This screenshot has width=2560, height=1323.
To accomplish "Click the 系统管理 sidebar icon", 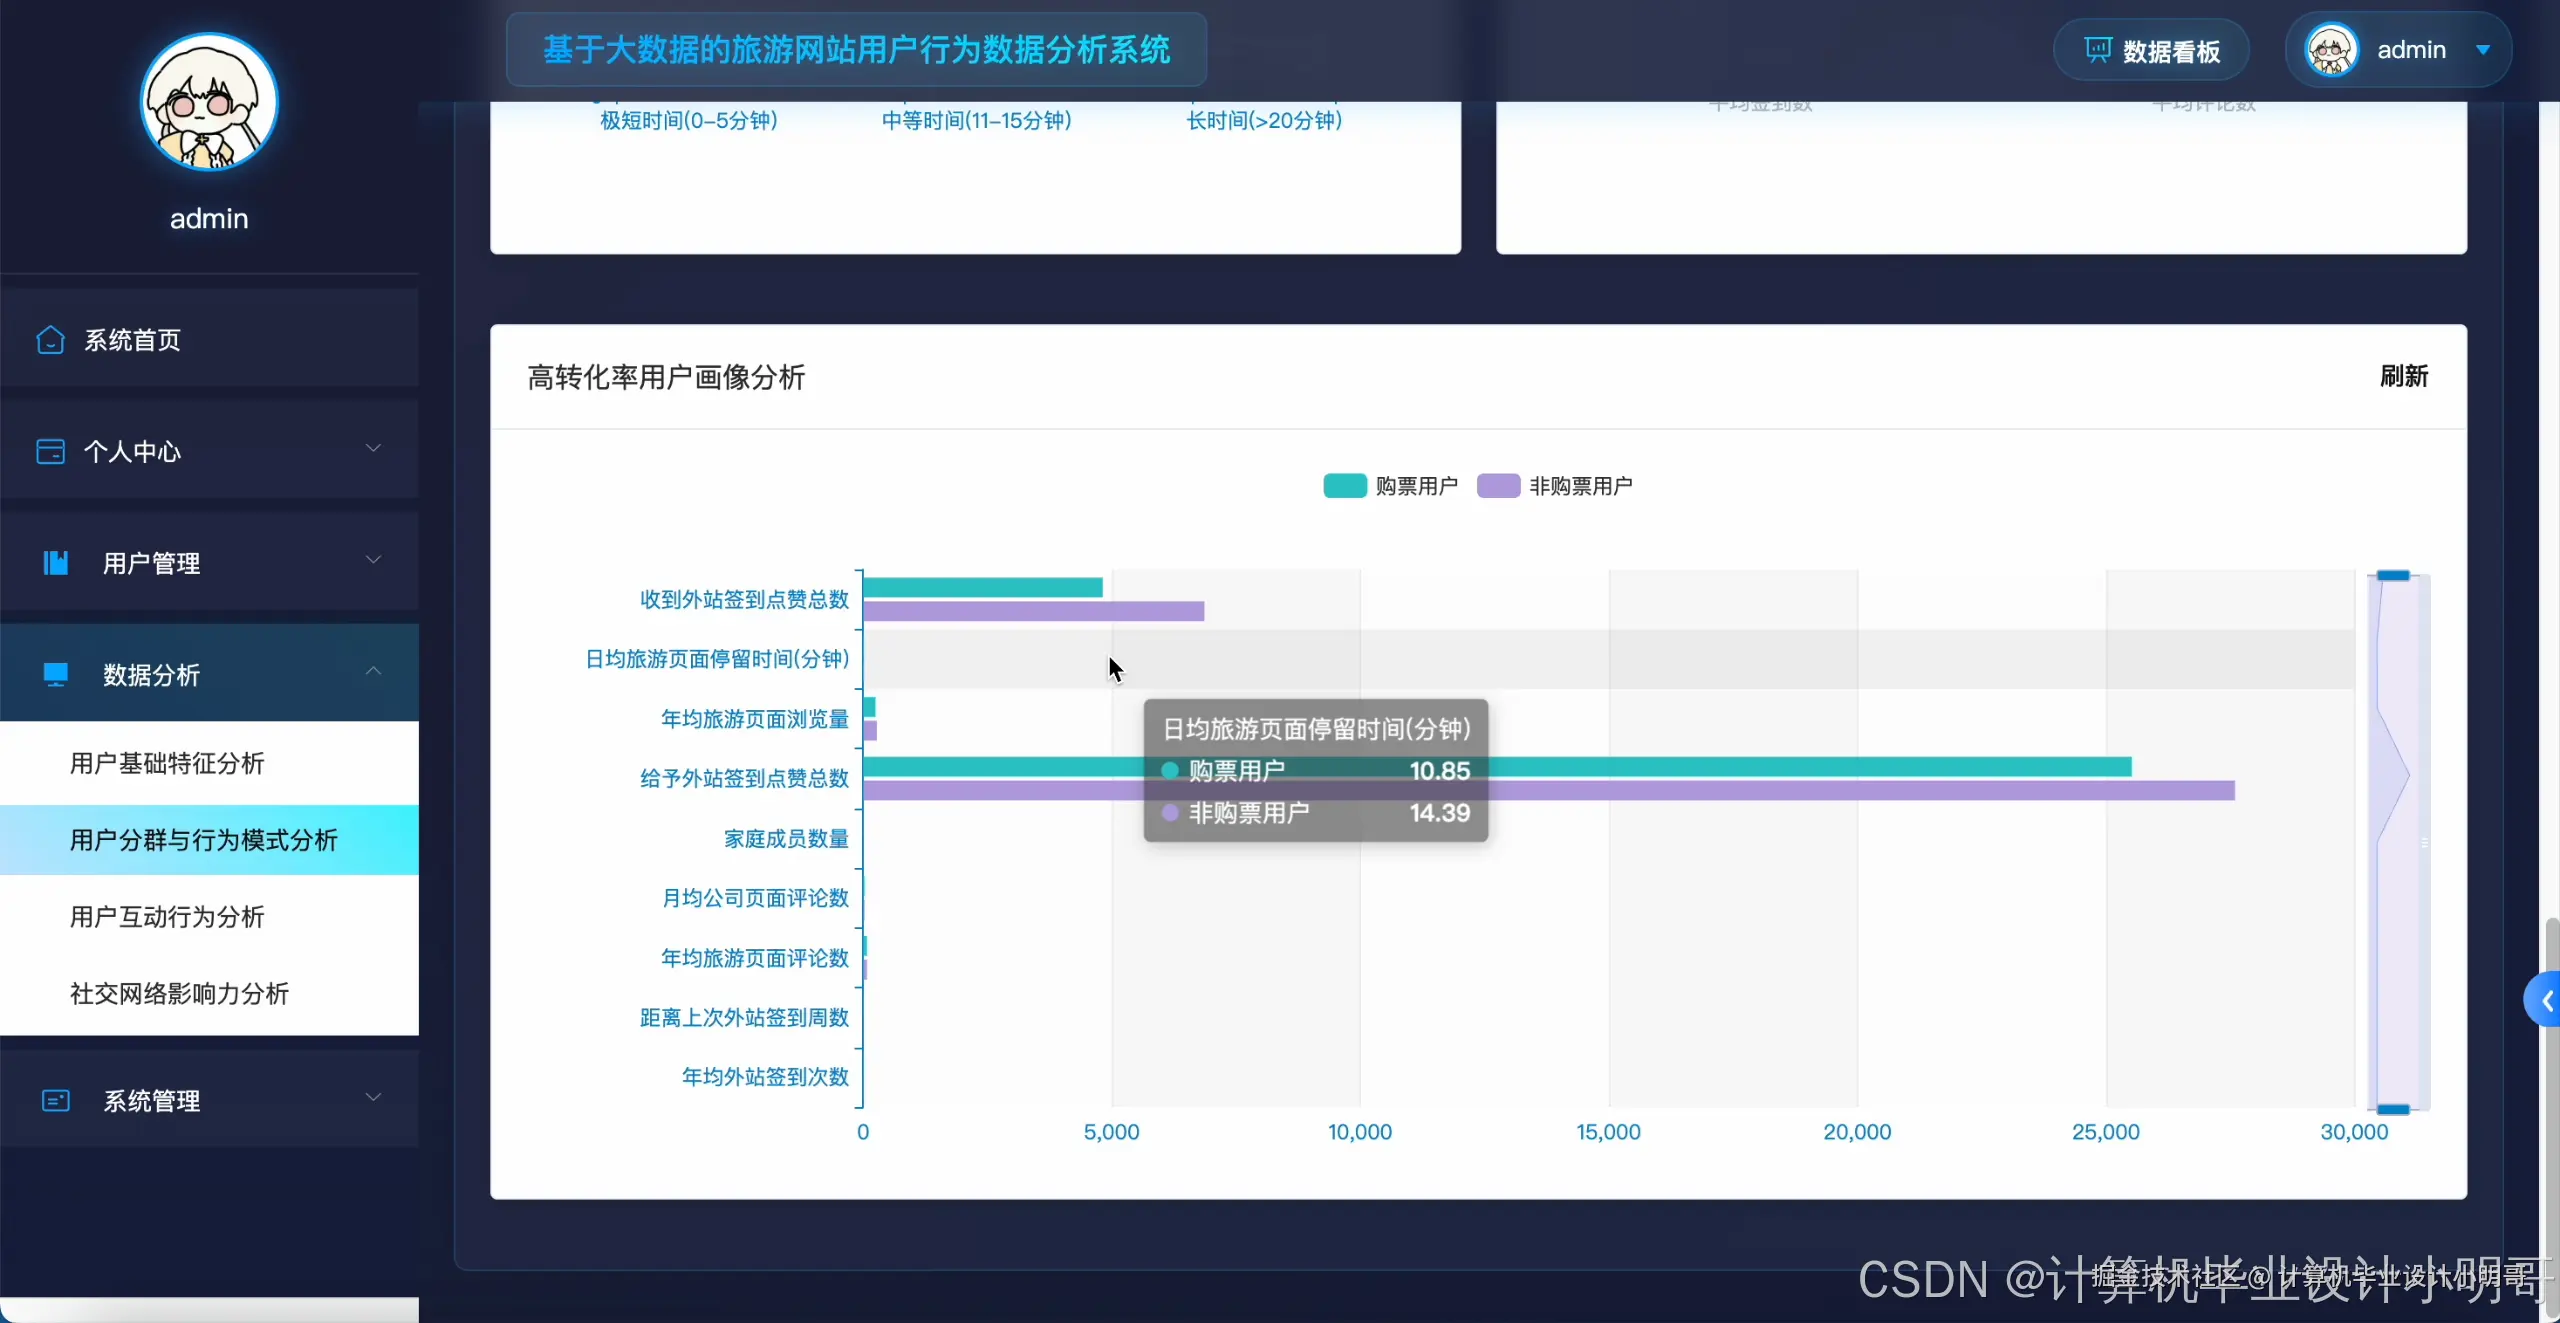I will pyautogui.click(x=56, y=1101).
